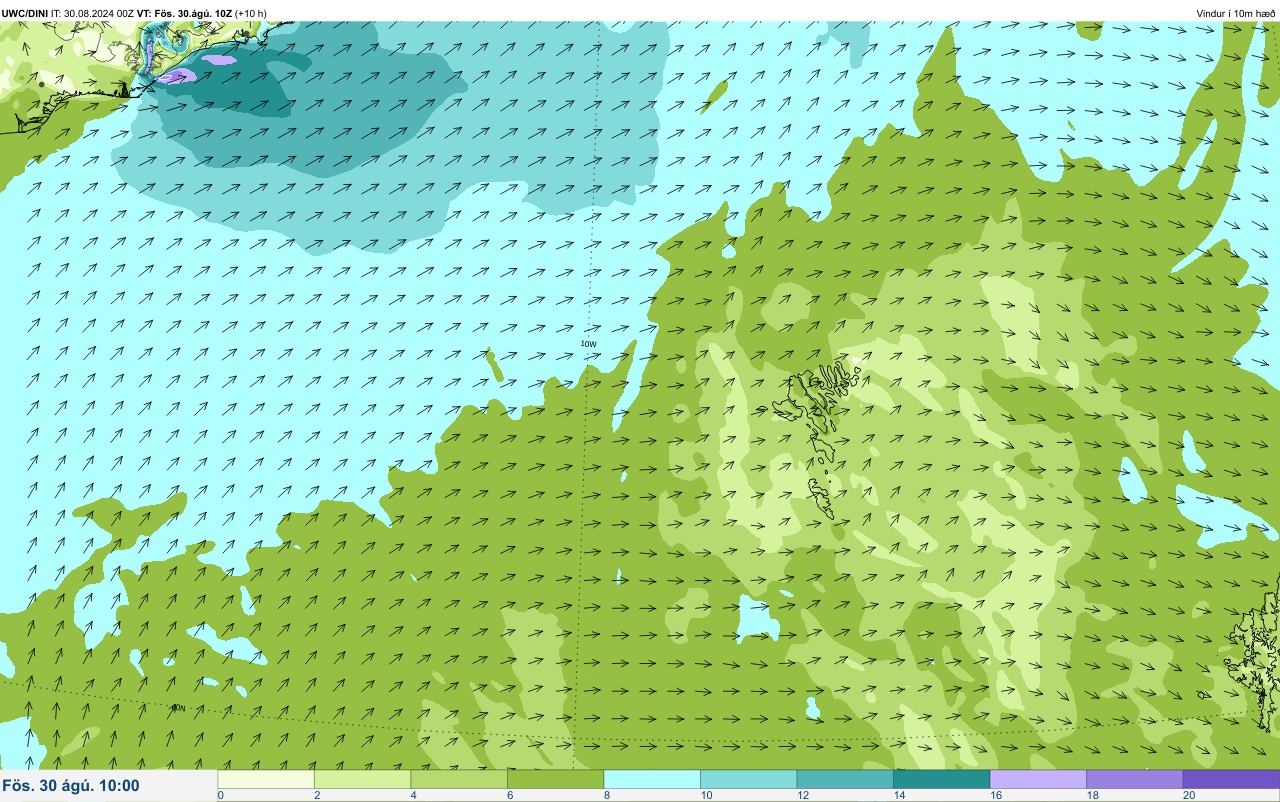Click the 14–16 dark teal legend swatch

coord(941,779)
